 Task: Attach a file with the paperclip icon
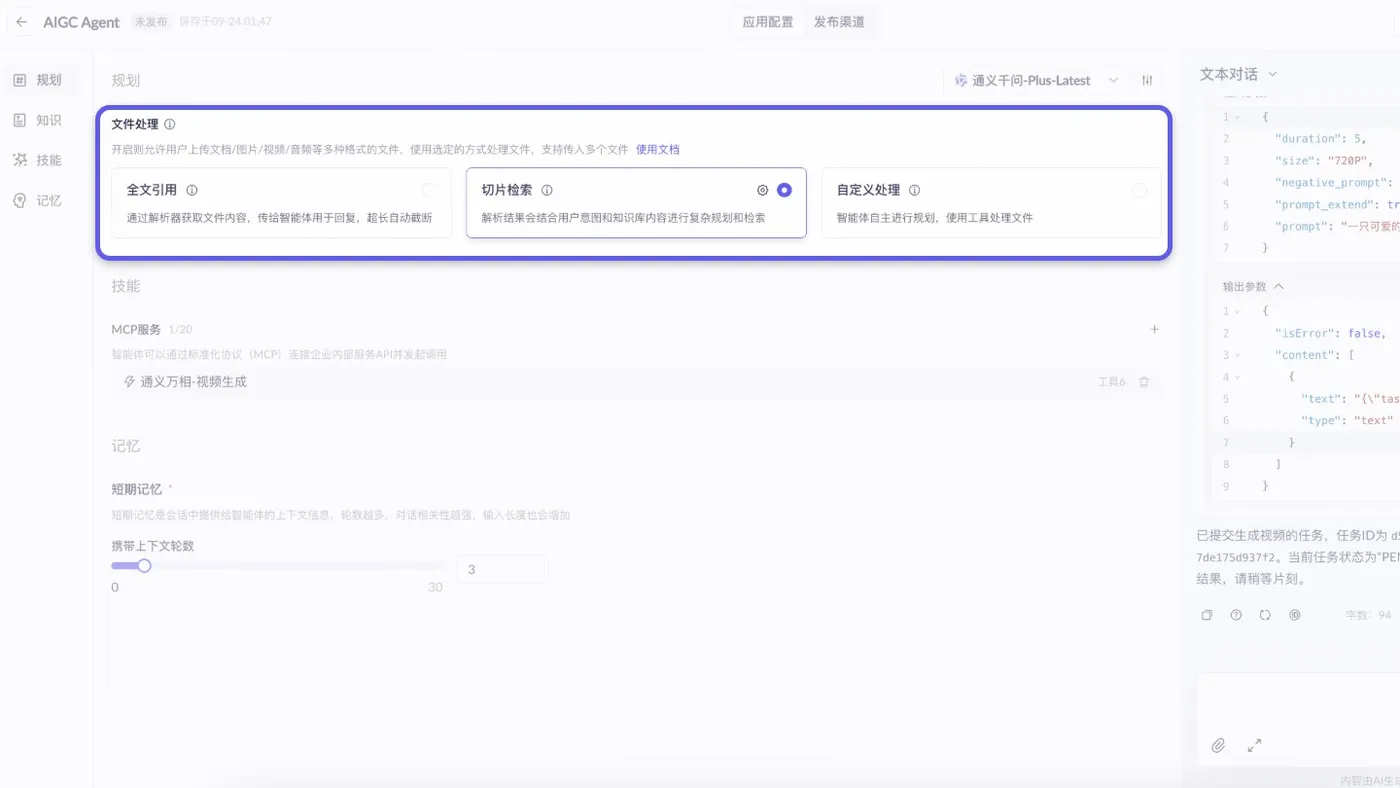[1218, 745]
